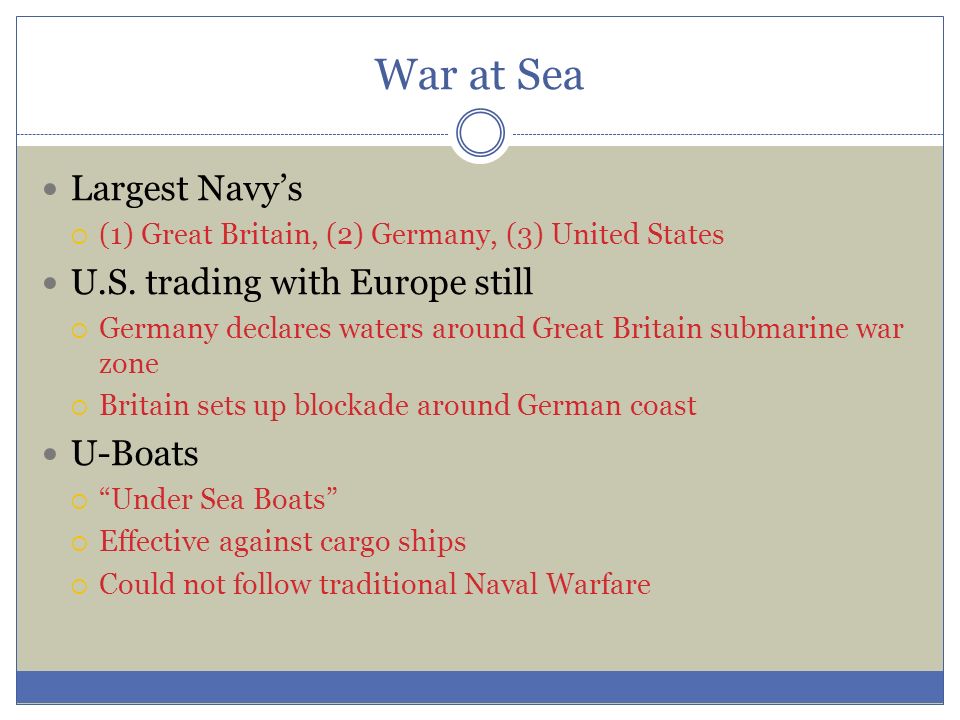The height and width of the screenshot is (720, 960).
Task: Select the "U-Boats" bullet heading
Action: click(x=135, y=454)
